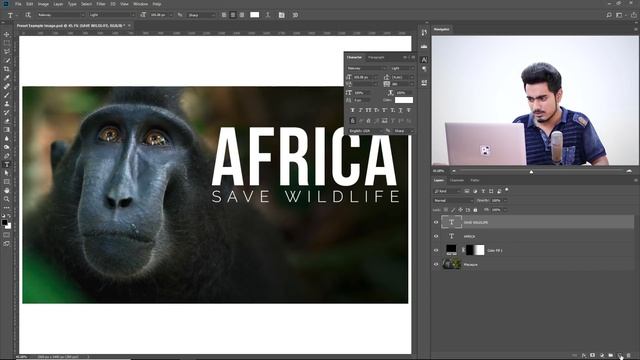Screen dimensions: 640x360
Task: Open language English USA dropdown
Action: click(x=365, y=131)
